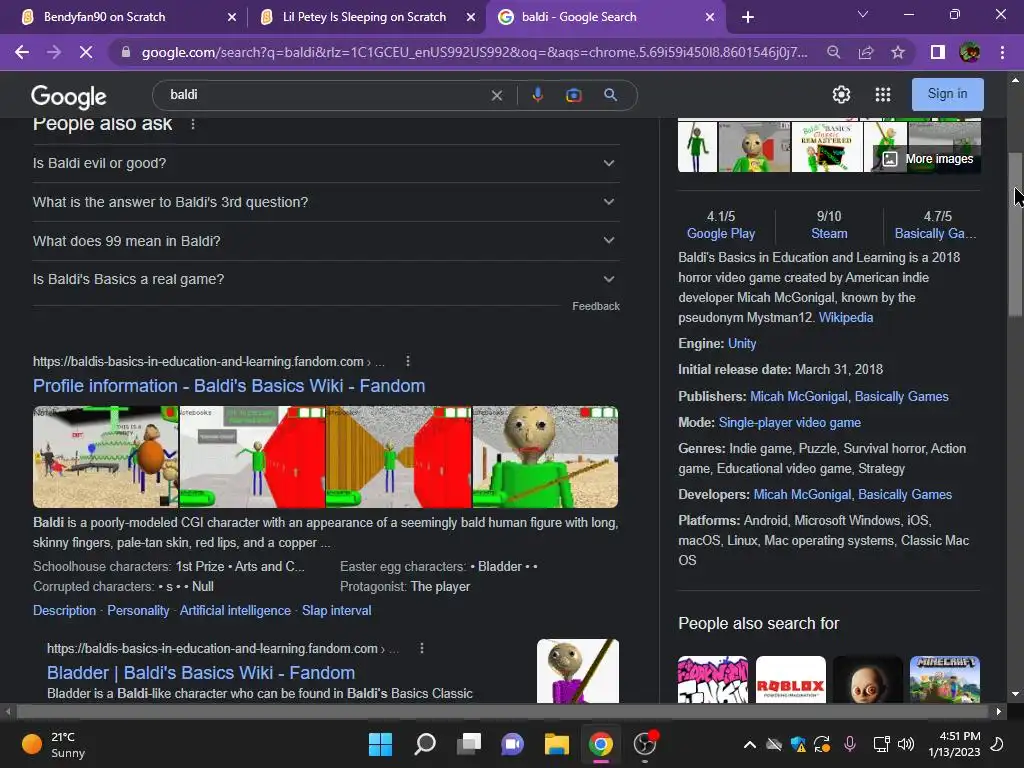This screenshot has height=768, width=1024.
Task: Open Bladder result thumbnail image
Action: click(x=577, y=671)
